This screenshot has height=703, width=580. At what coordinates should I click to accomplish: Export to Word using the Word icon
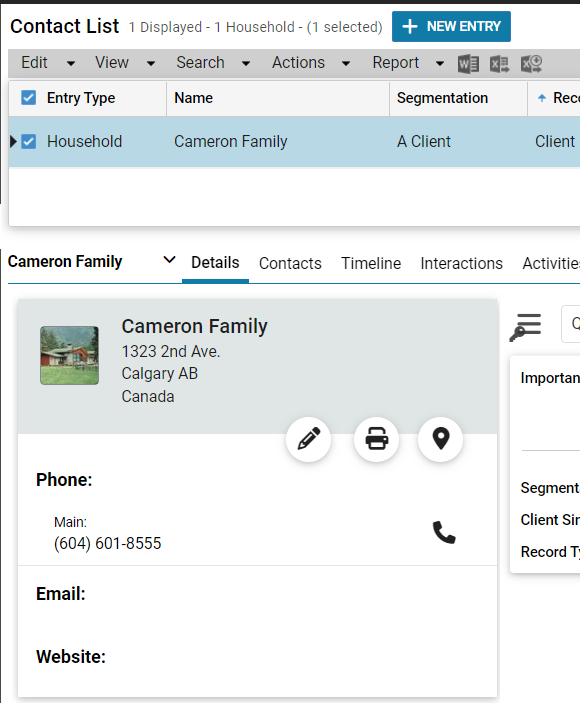coord(468,64)
